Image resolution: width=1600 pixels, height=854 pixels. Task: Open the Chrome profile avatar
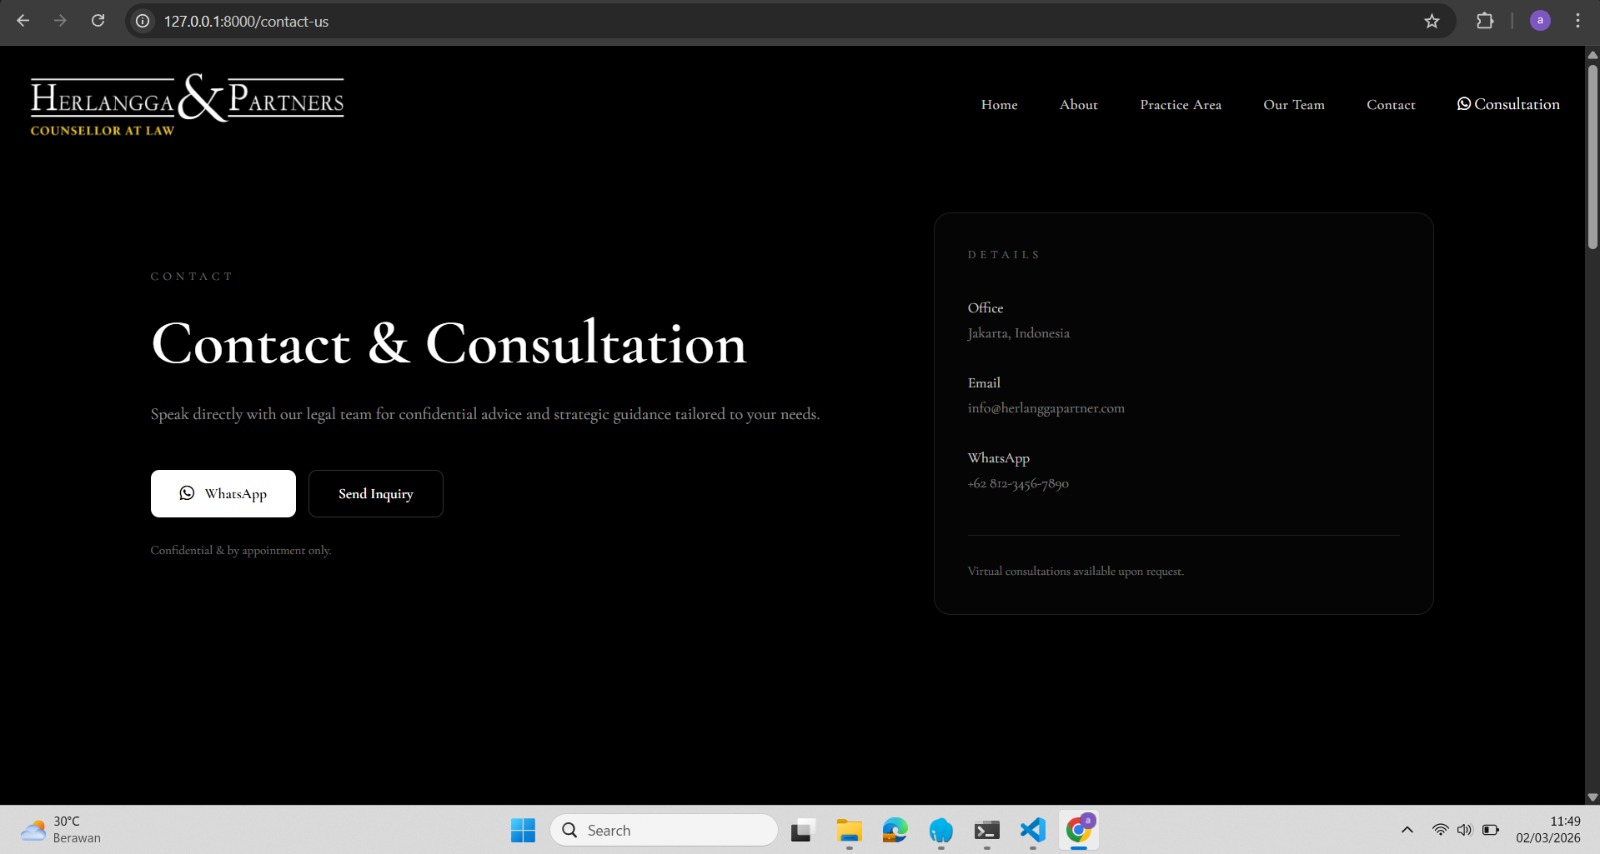1540,21
